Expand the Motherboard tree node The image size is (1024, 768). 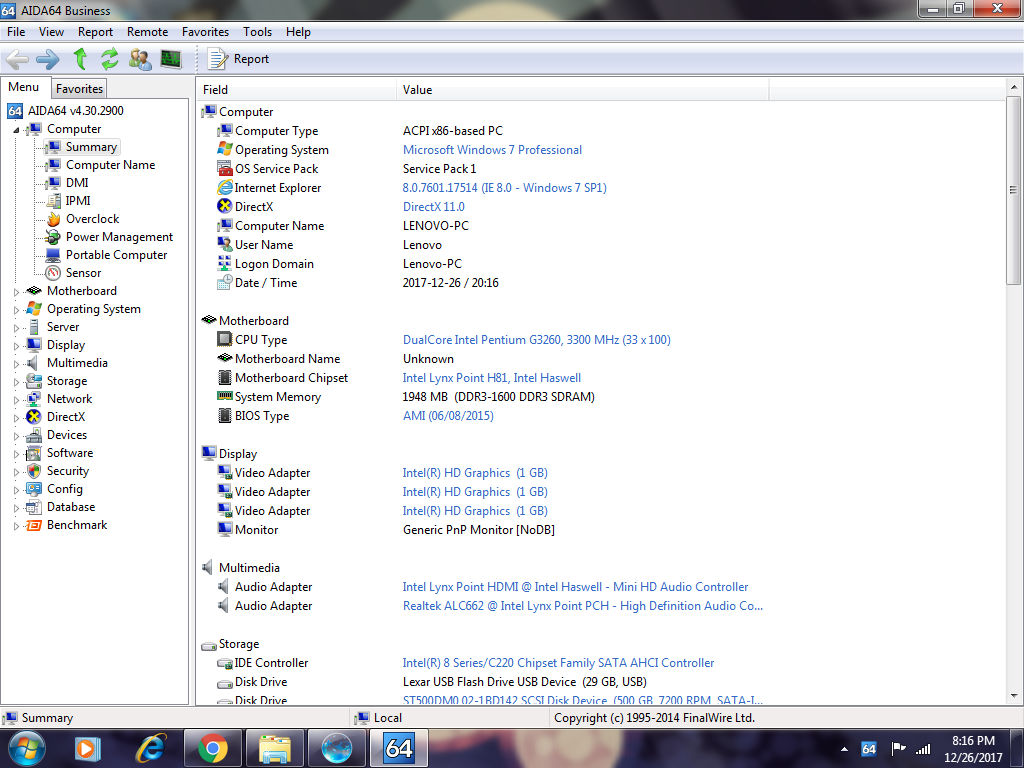[x=16, y=292]
